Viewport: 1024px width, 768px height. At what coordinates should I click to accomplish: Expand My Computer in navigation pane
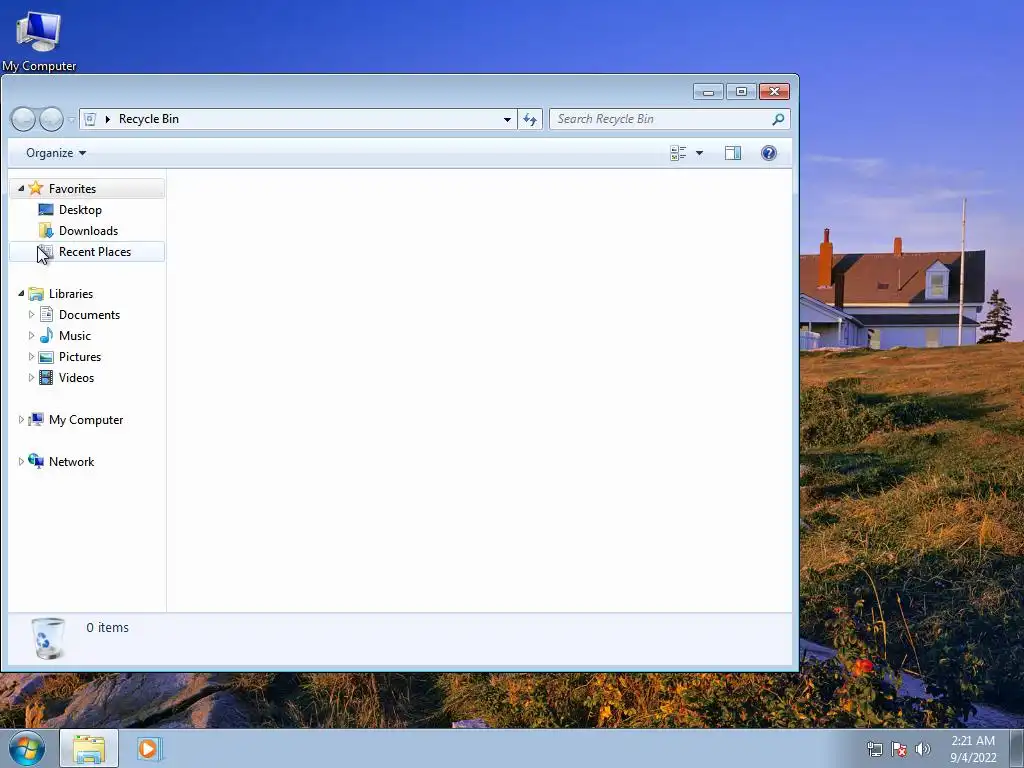click(21, 419)
